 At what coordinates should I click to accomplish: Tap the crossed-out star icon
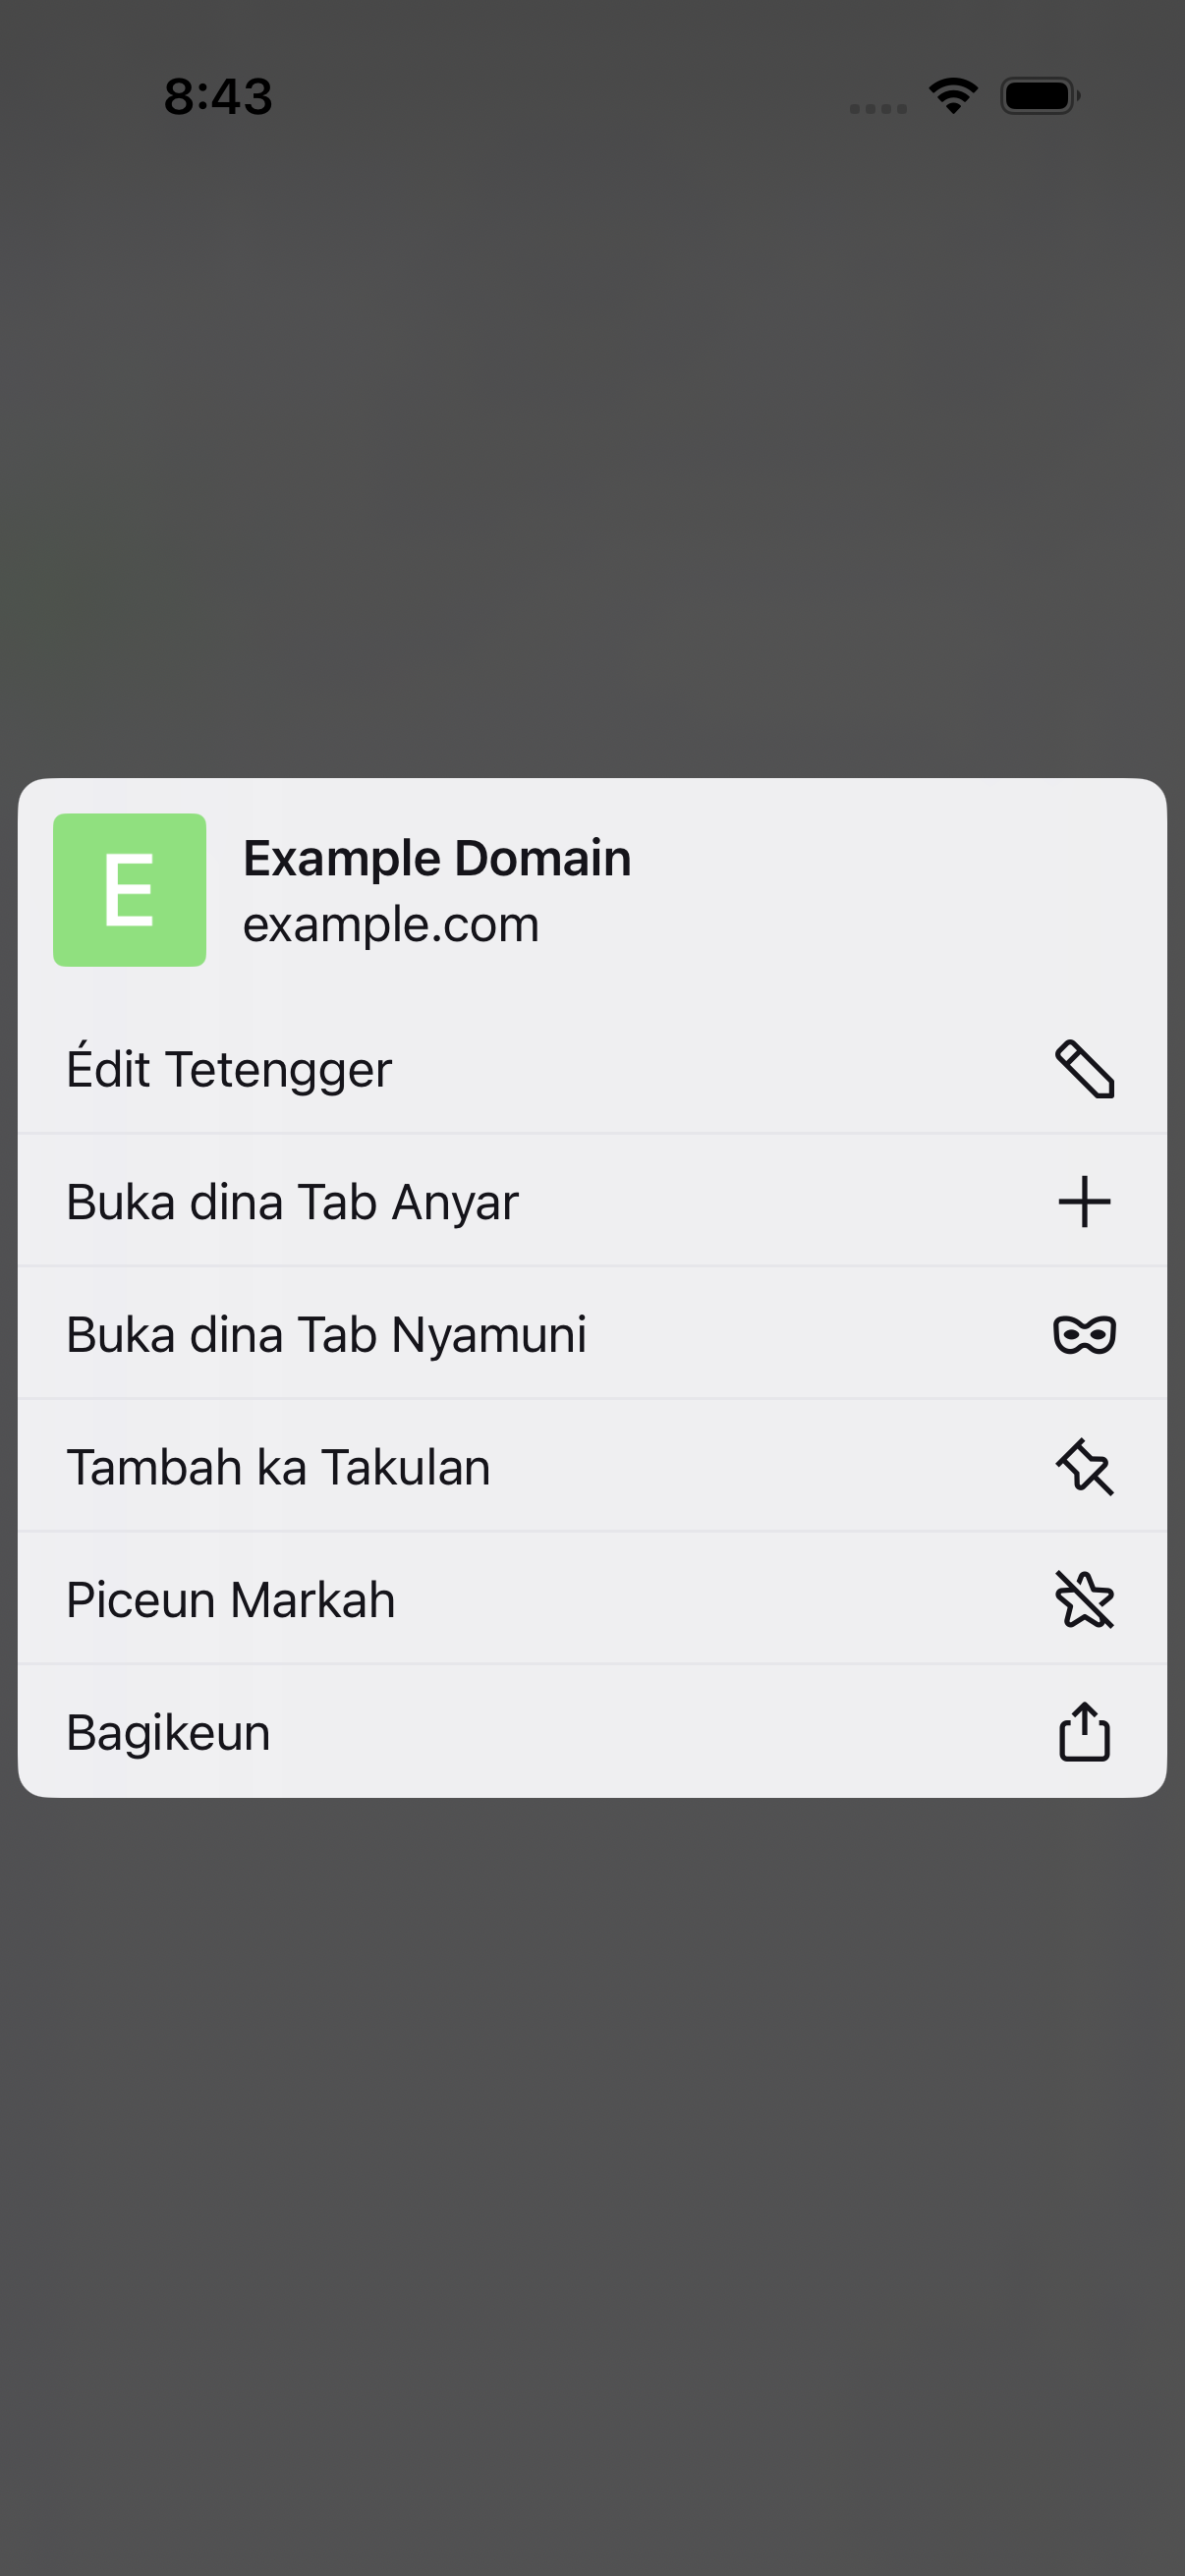[x=1084, y=1599]
